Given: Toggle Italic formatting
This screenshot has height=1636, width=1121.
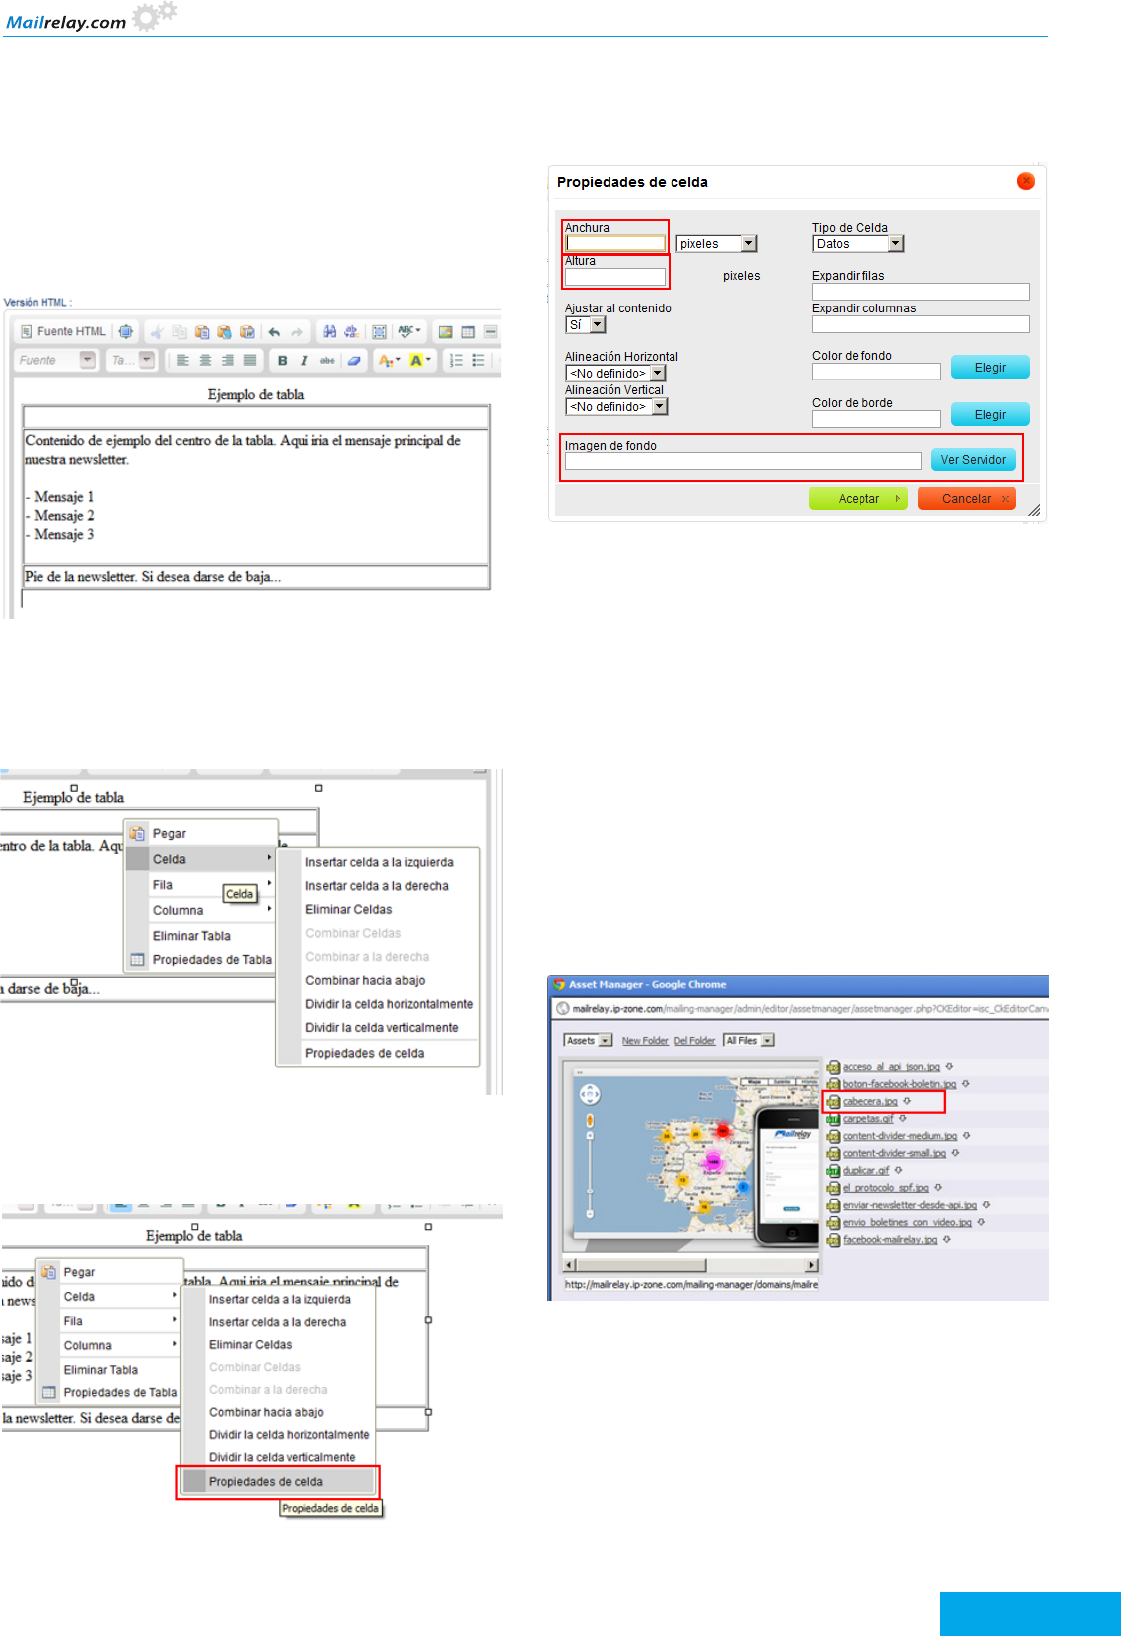Looking at the screenshot, I should (304, 360).
